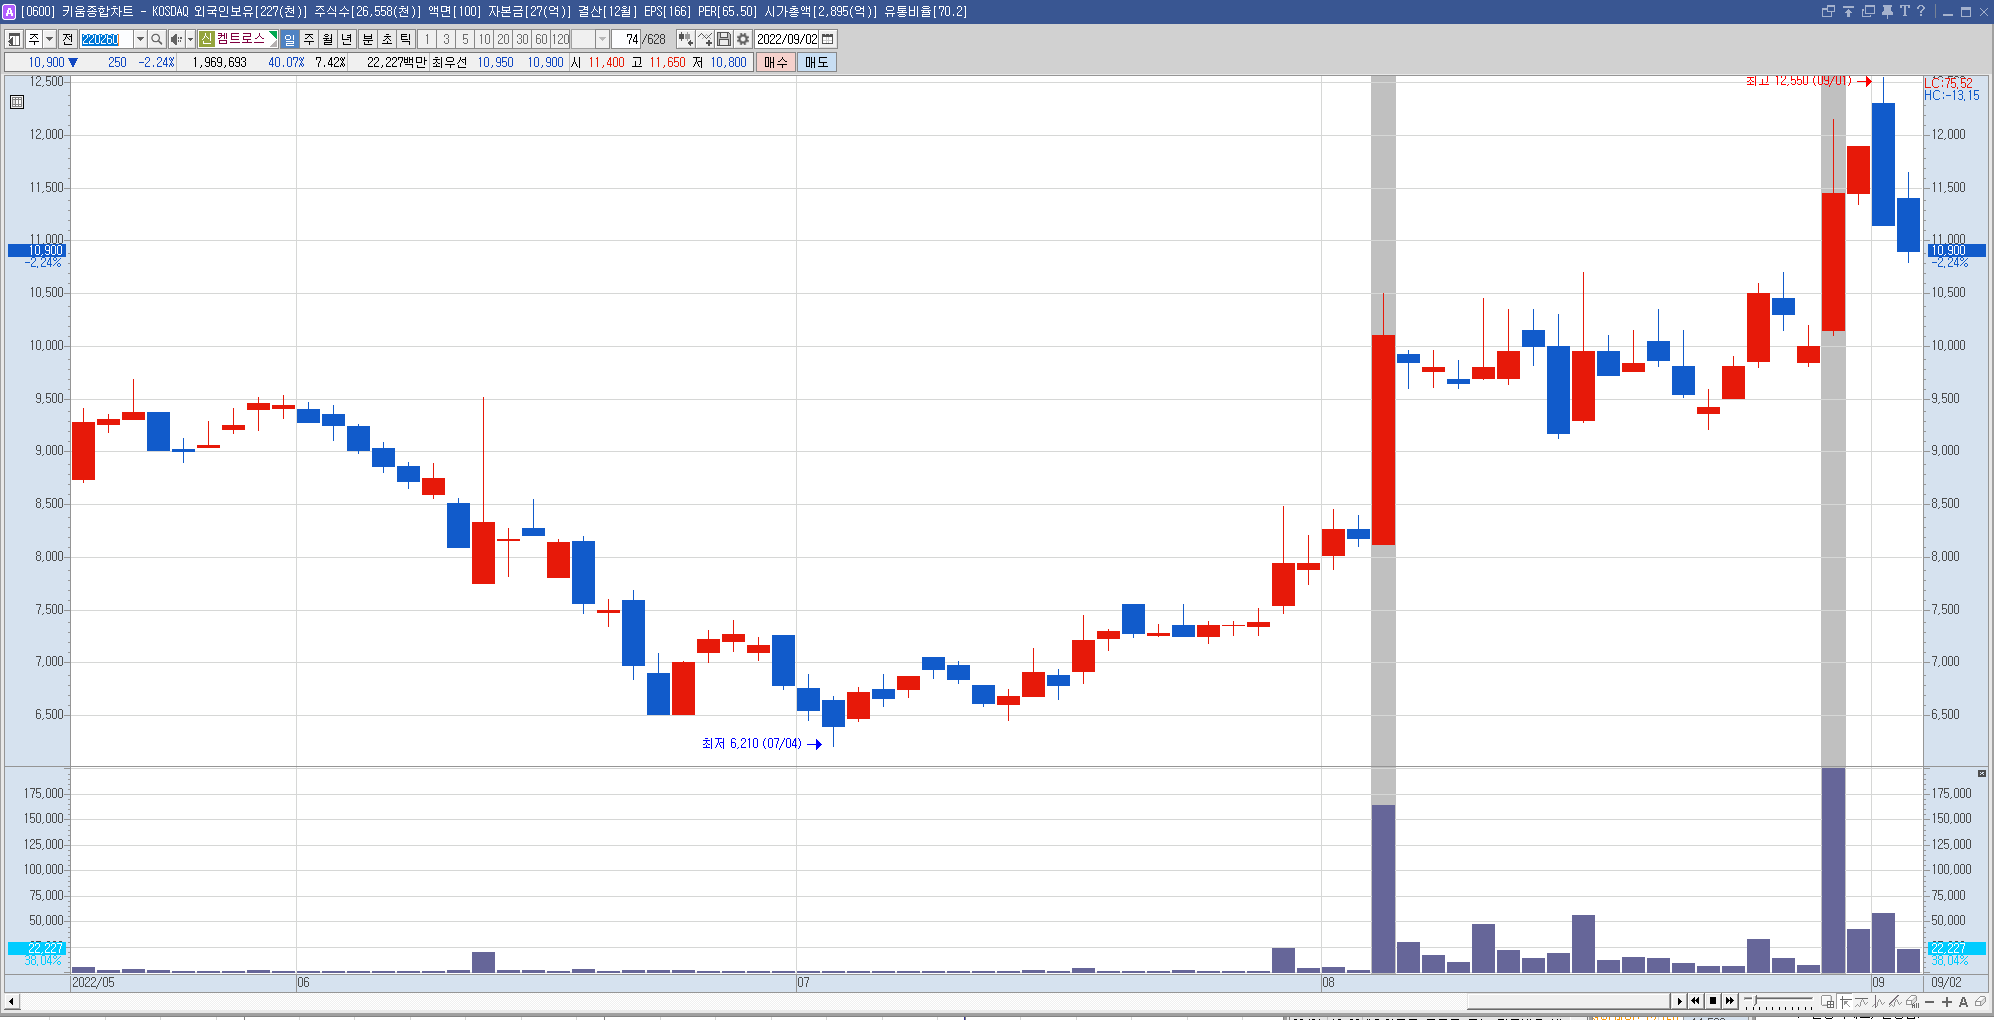Click the save chart floppy disk icon
The image size is (1994, 1020).
tap(724, 39)
